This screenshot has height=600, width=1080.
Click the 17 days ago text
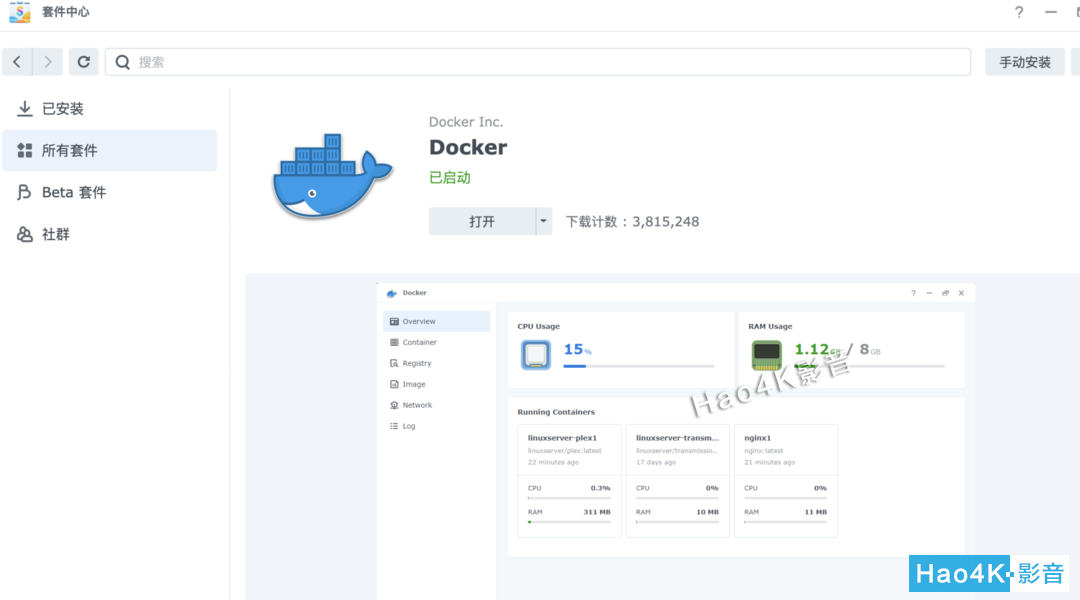point(656,462)
